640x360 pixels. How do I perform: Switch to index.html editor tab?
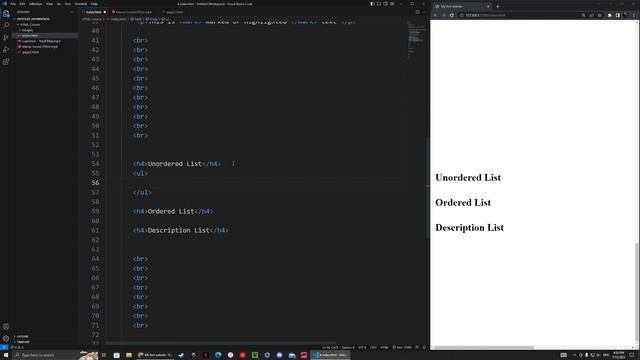94,12
